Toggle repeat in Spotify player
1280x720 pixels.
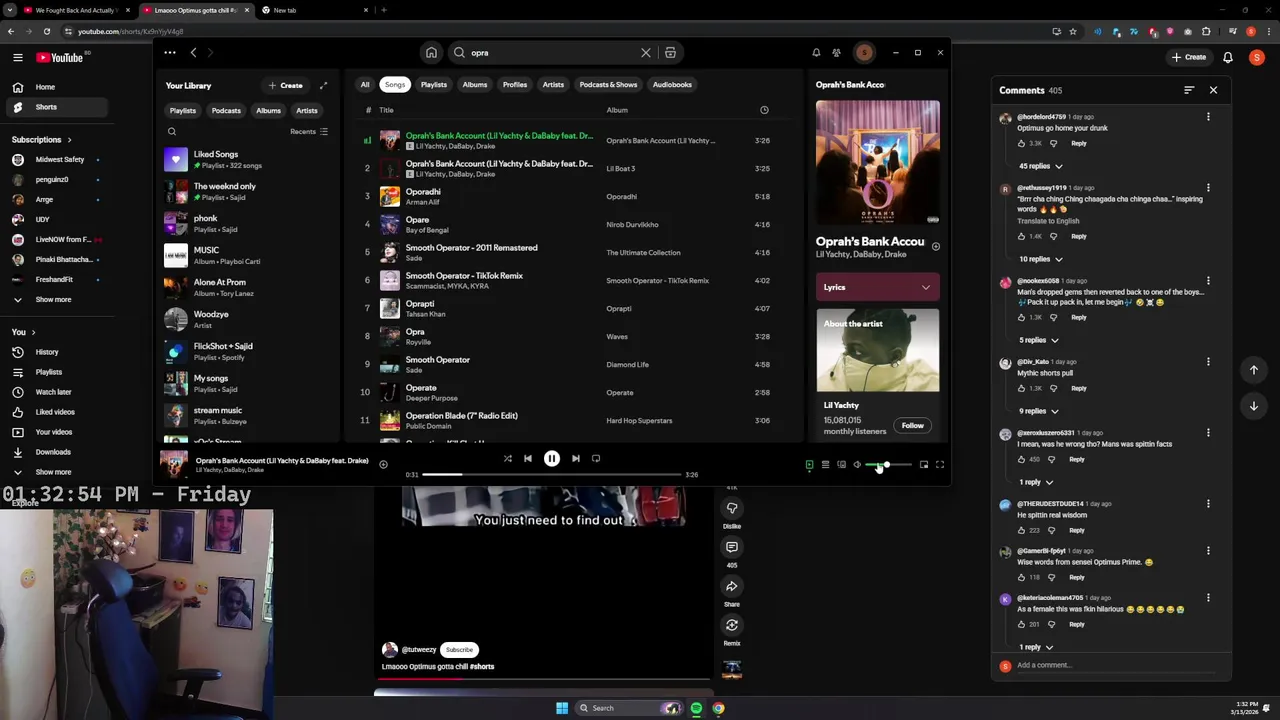click(x=596, y=459)
